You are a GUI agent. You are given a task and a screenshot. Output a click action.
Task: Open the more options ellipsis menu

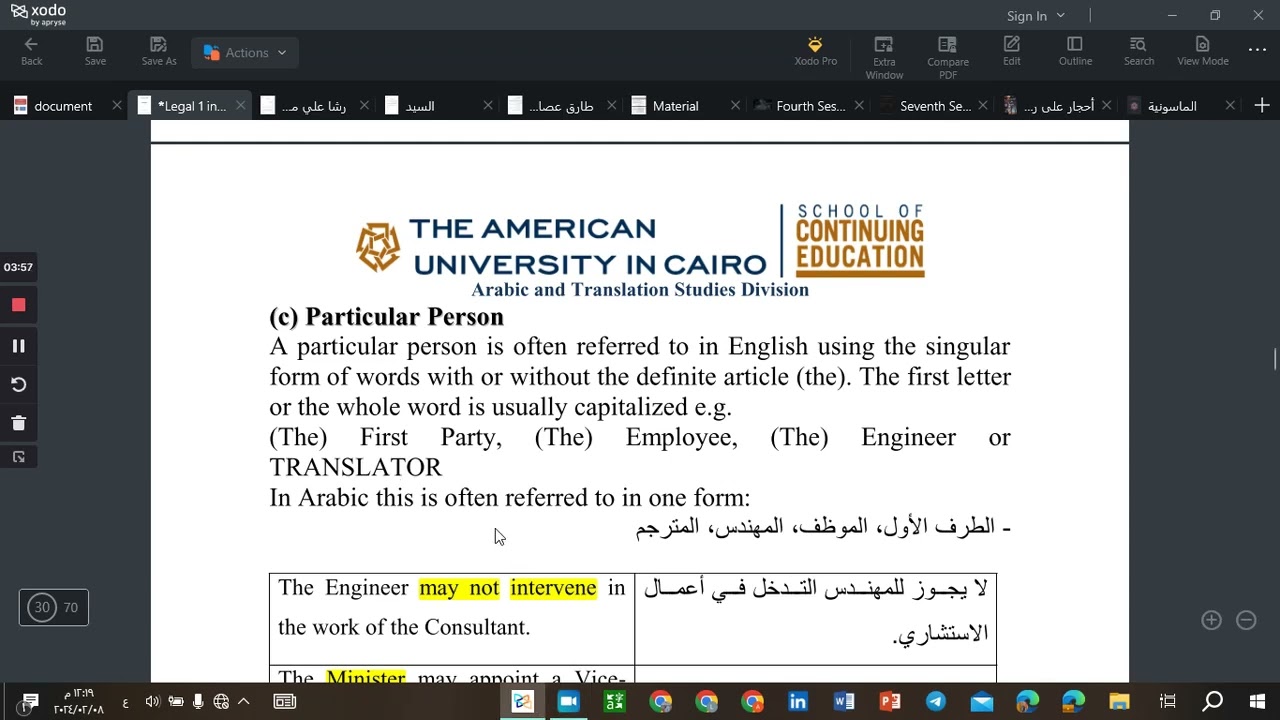(x=1257, y=50)
